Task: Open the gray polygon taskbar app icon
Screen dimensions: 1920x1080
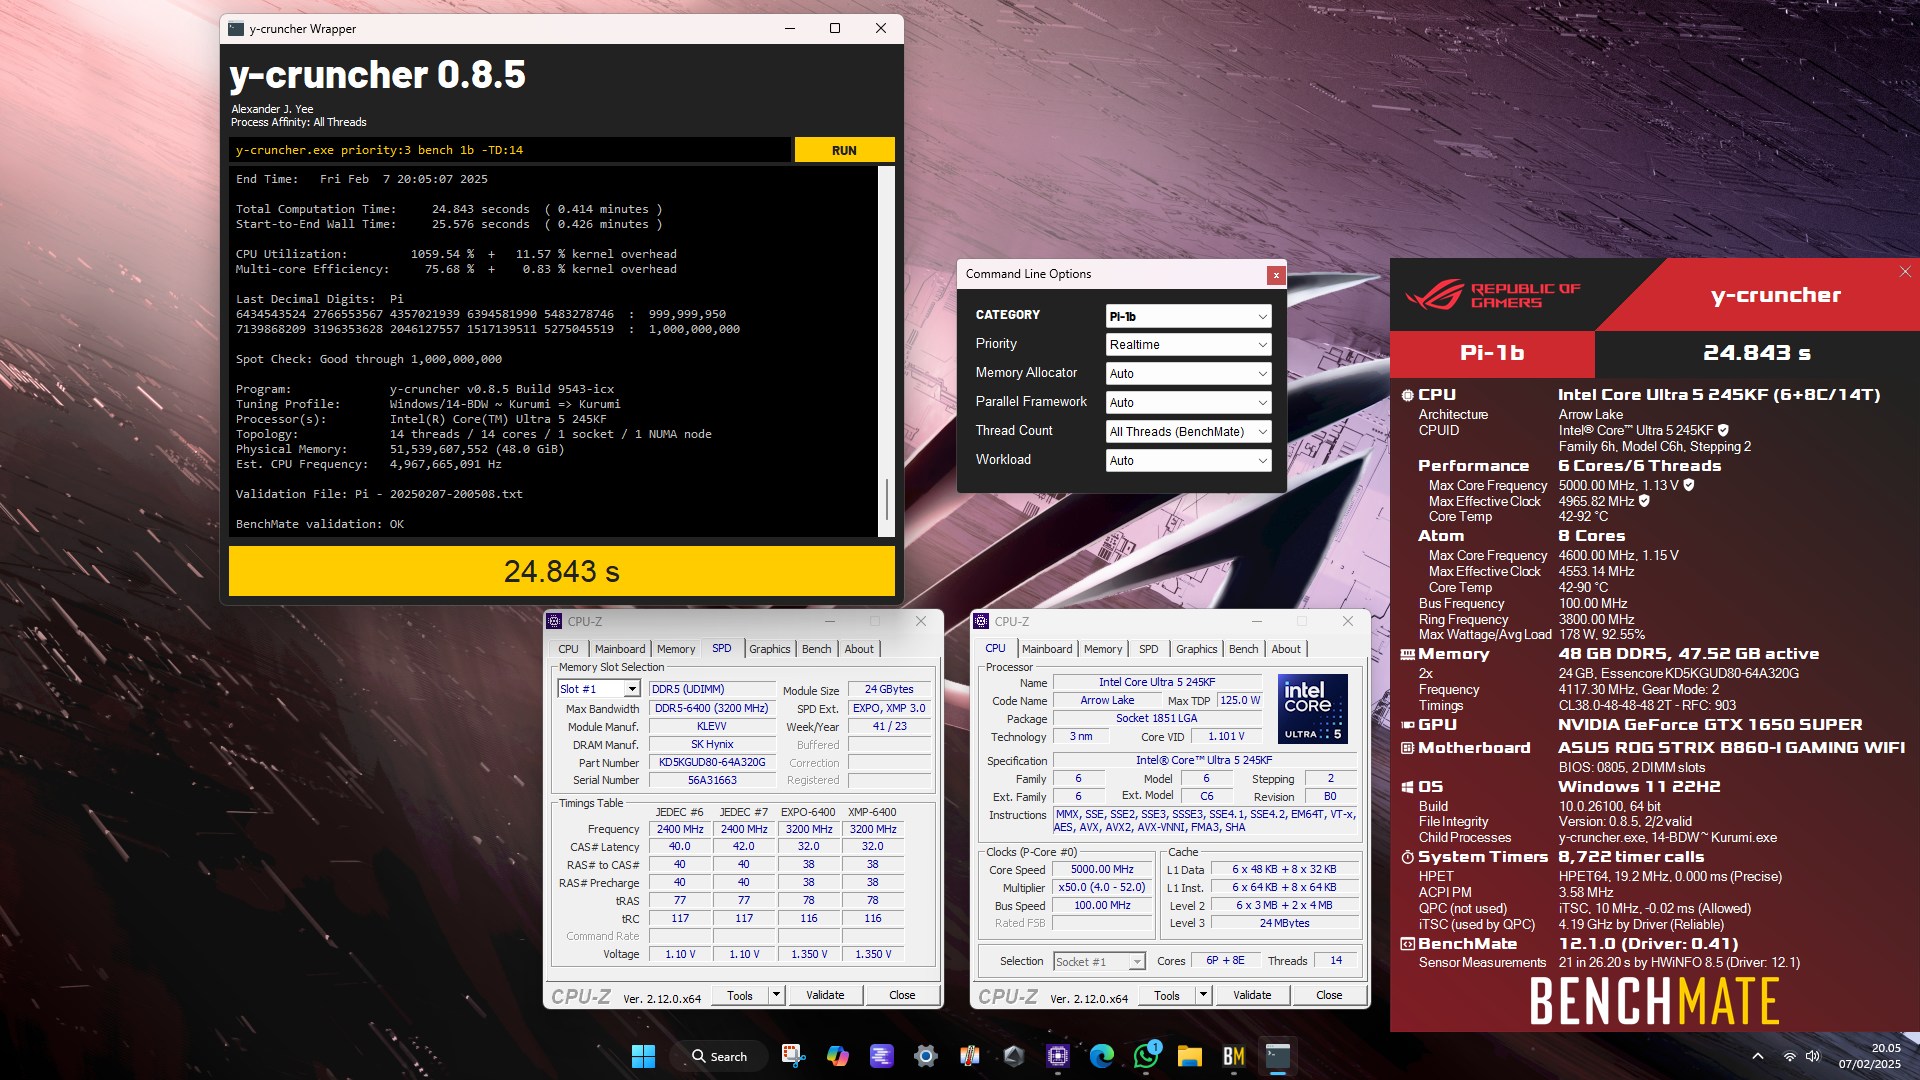Action: pyautogui.click(x=1013, y=1056)
